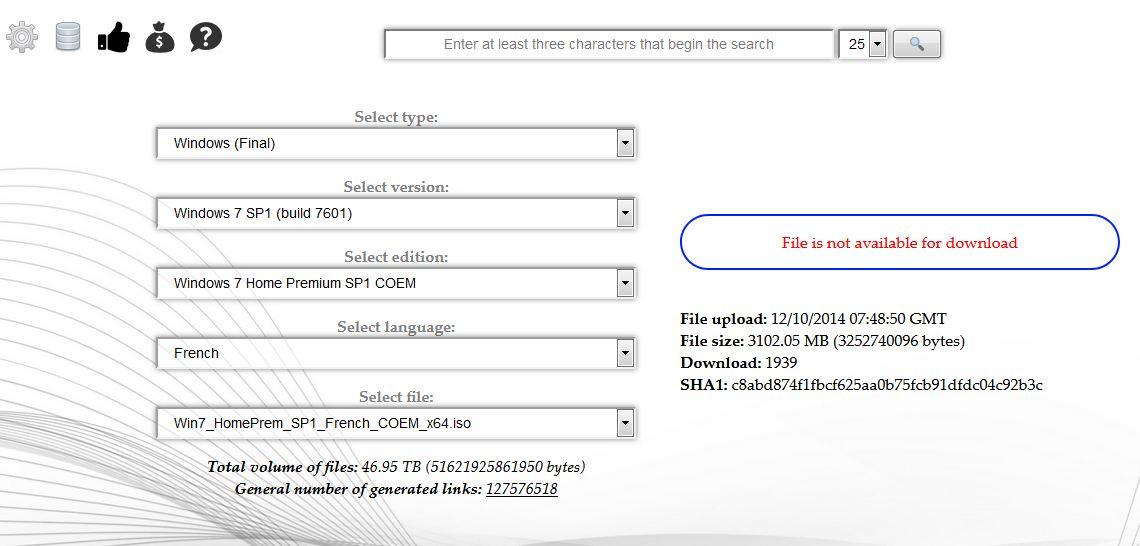Click the total volume of files text
The width and height of the screenshot is (1140, 546).
click(396, 467)
